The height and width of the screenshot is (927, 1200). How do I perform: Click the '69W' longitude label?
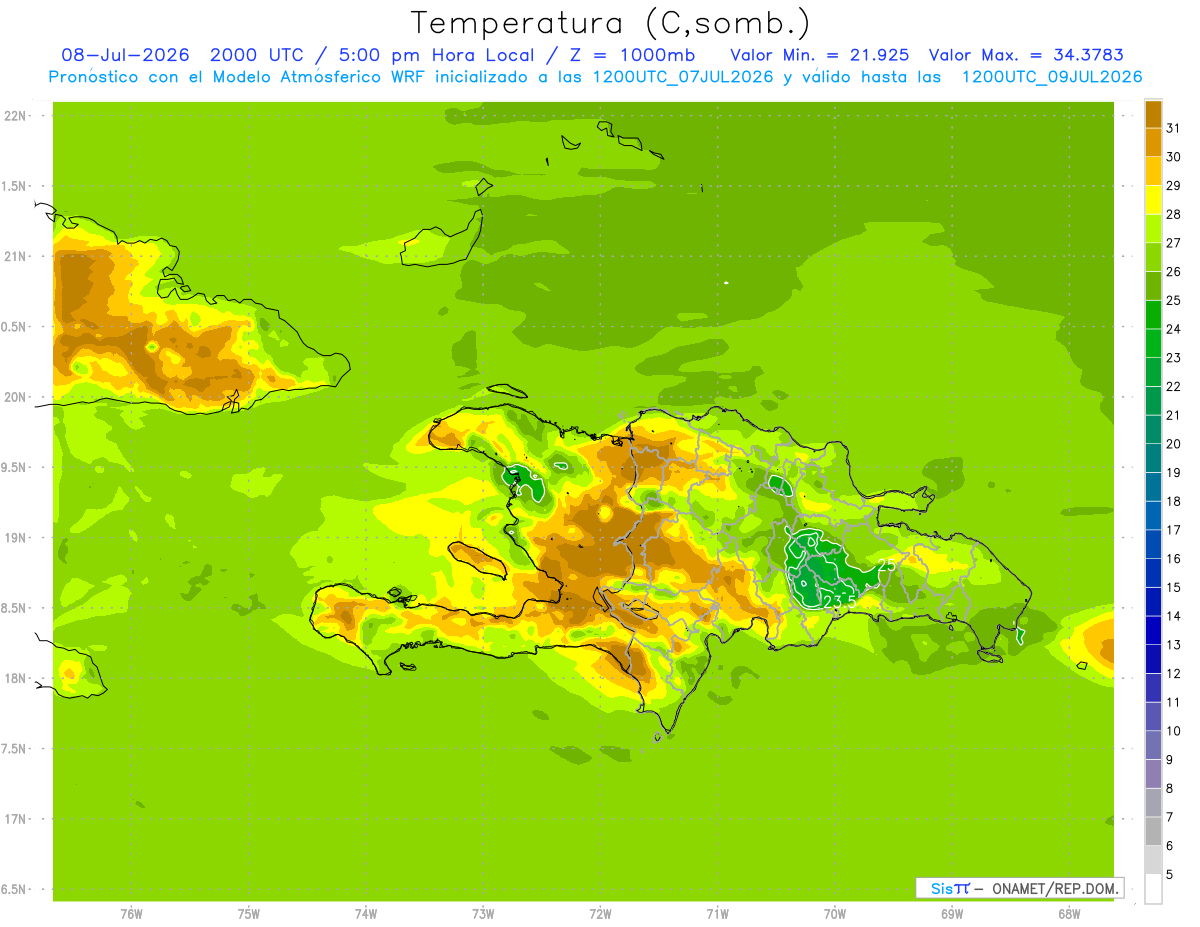point(951,914)
